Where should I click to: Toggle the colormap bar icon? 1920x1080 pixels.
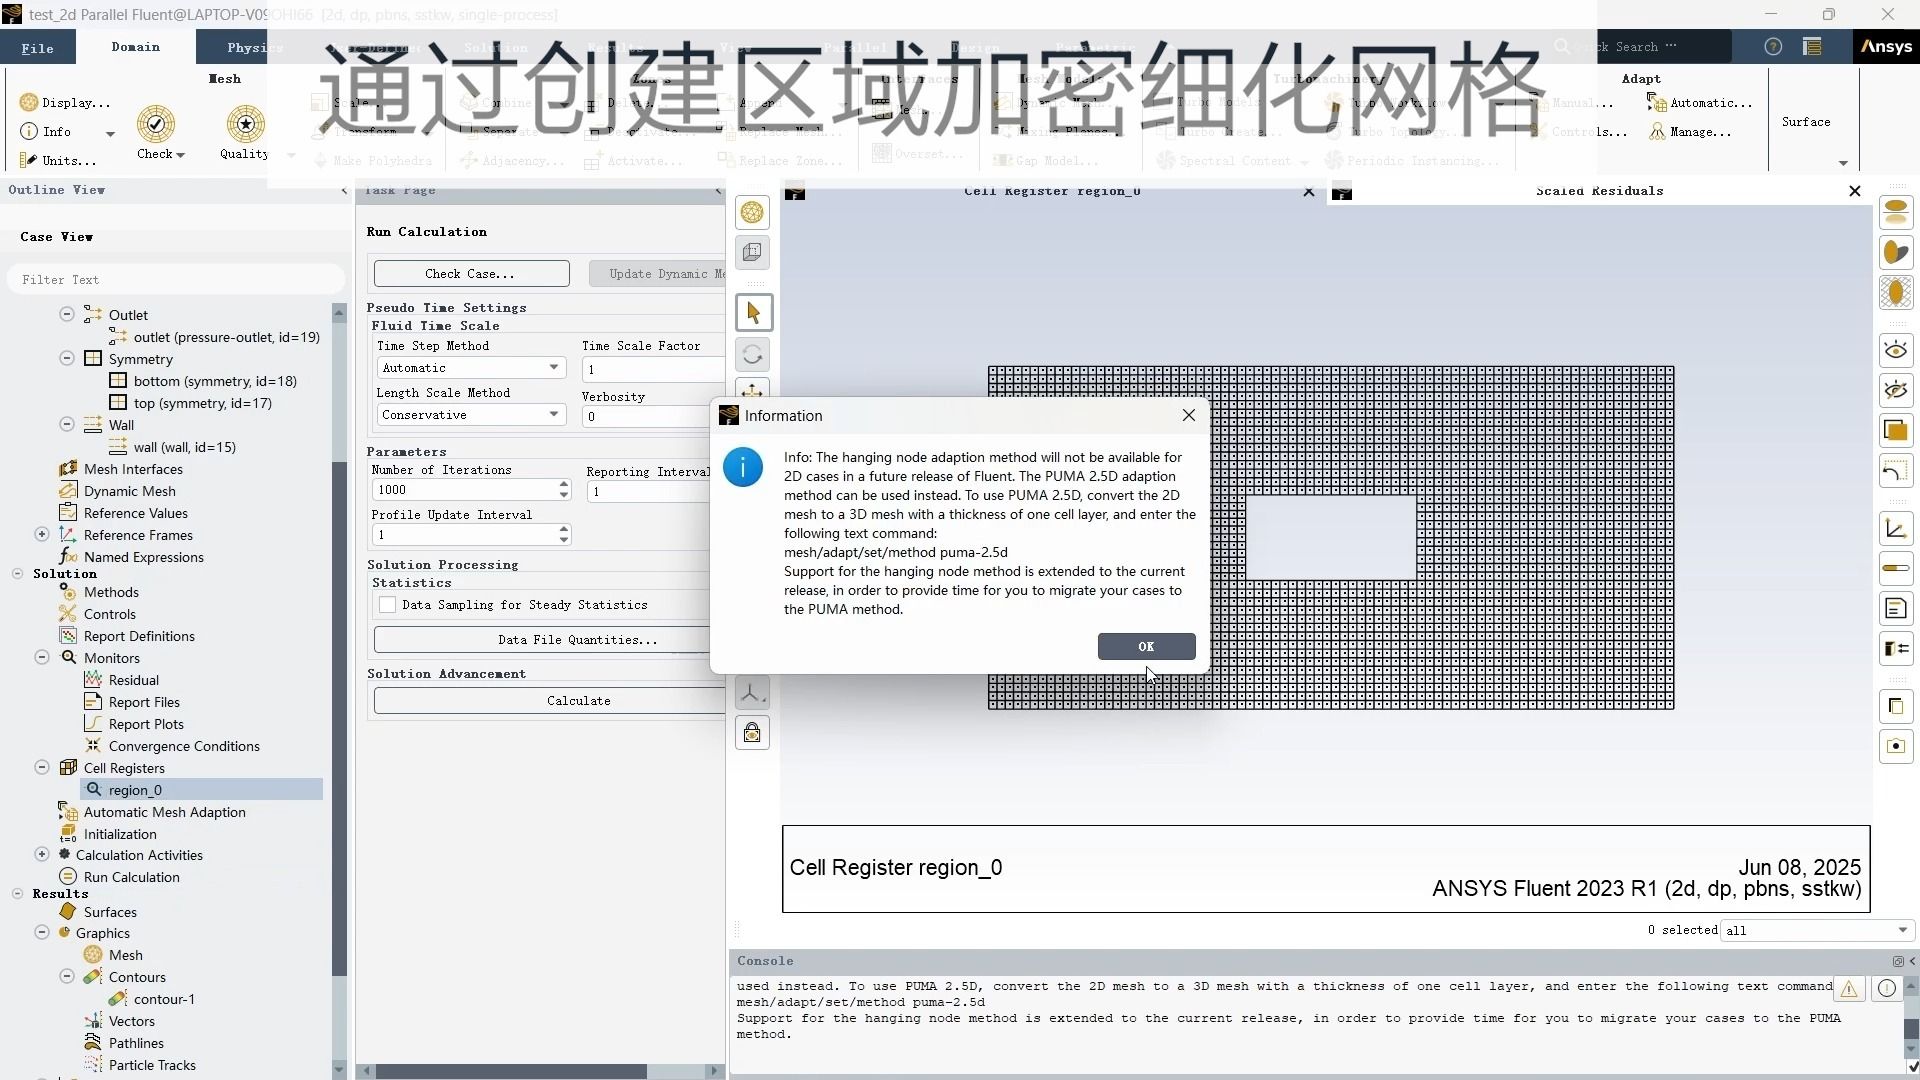click(x=1896, y=568)
